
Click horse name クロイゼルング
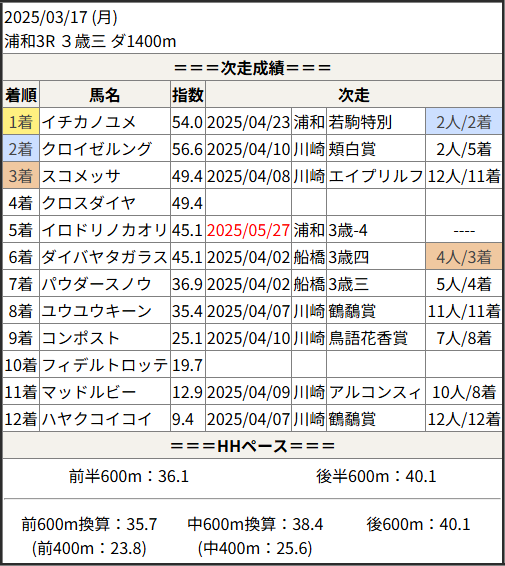(x=96, y=149)
